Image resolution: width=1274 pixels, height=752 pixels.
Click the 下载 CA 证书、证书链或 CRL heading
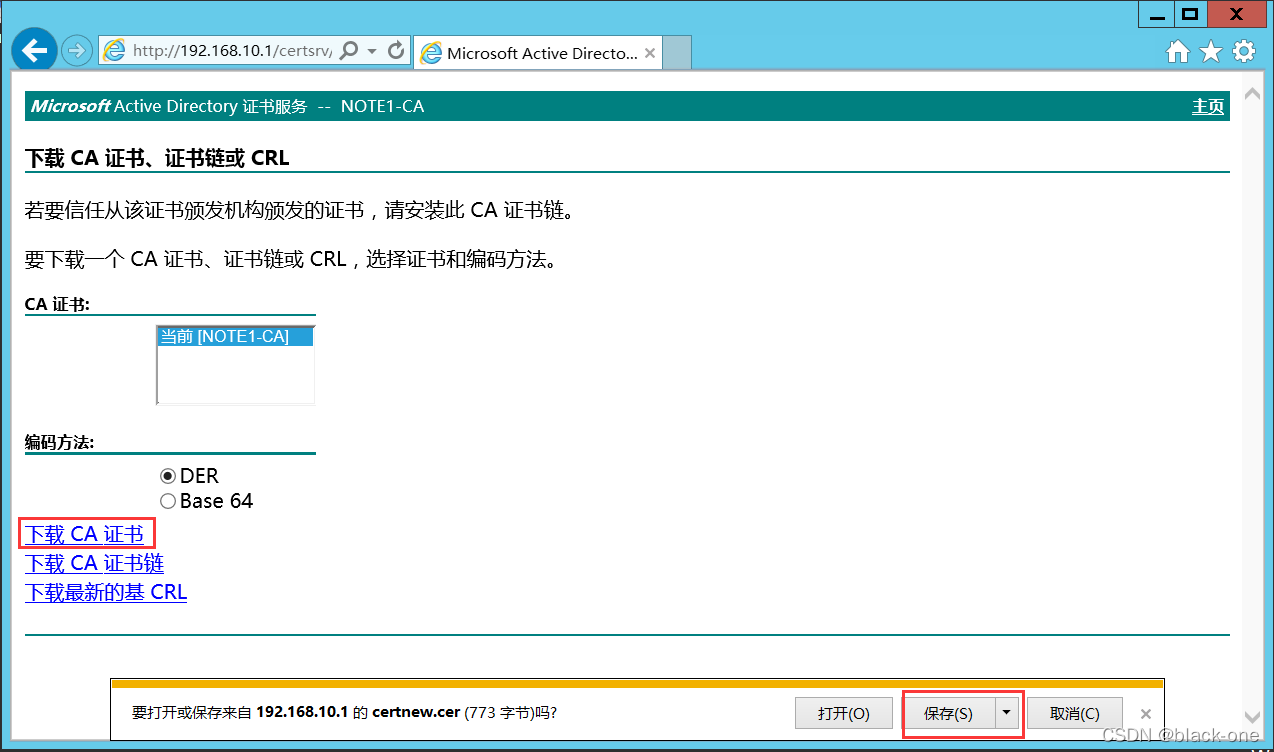(x=157, y=158)
